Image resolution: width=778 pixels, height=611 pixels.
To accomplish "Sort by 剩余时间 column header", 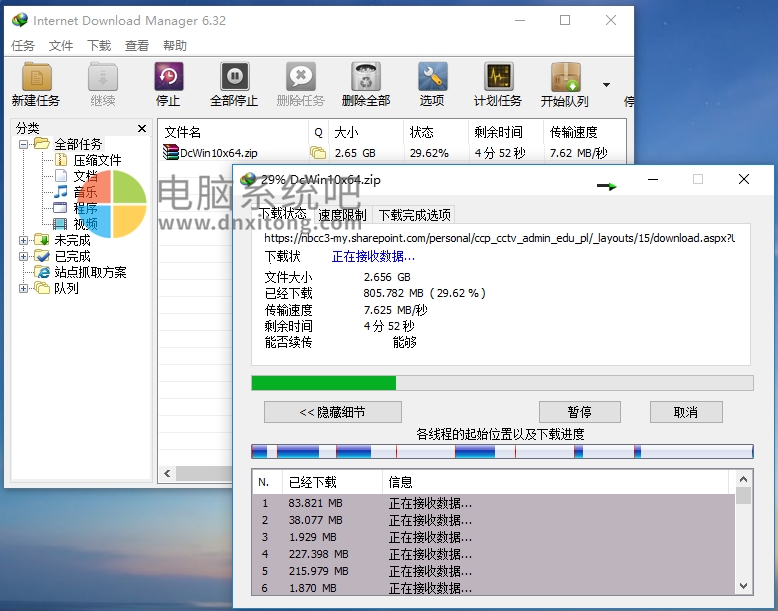I will click(x=506, y=132).
